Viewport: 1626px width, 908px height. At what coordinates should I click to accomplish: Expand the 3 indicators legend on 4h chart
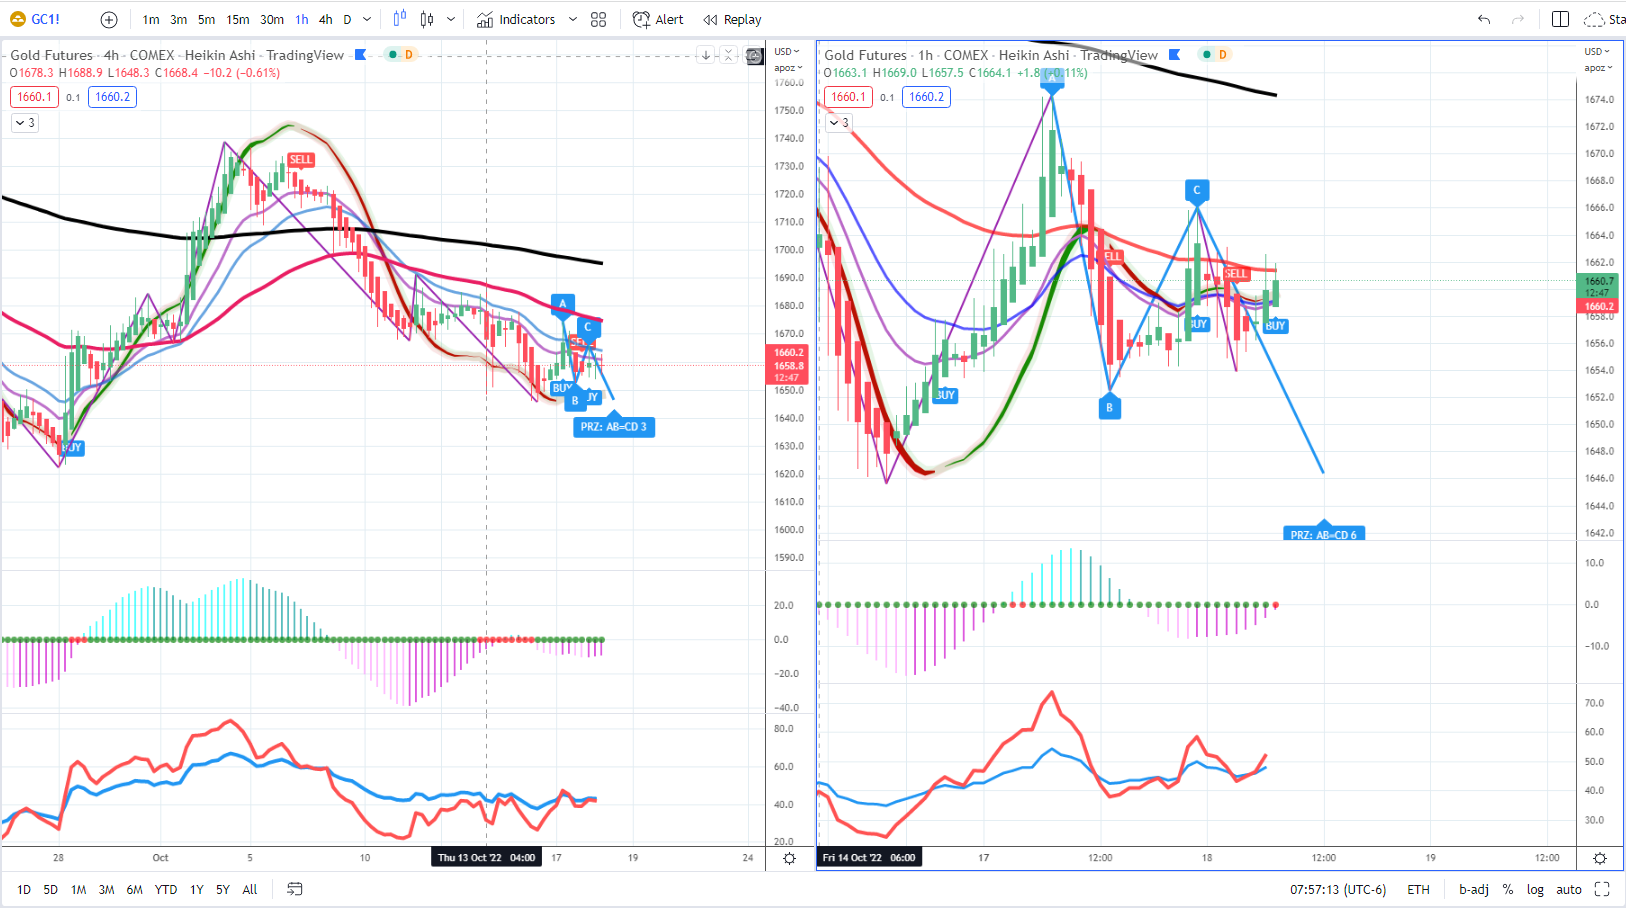(24, 123)
